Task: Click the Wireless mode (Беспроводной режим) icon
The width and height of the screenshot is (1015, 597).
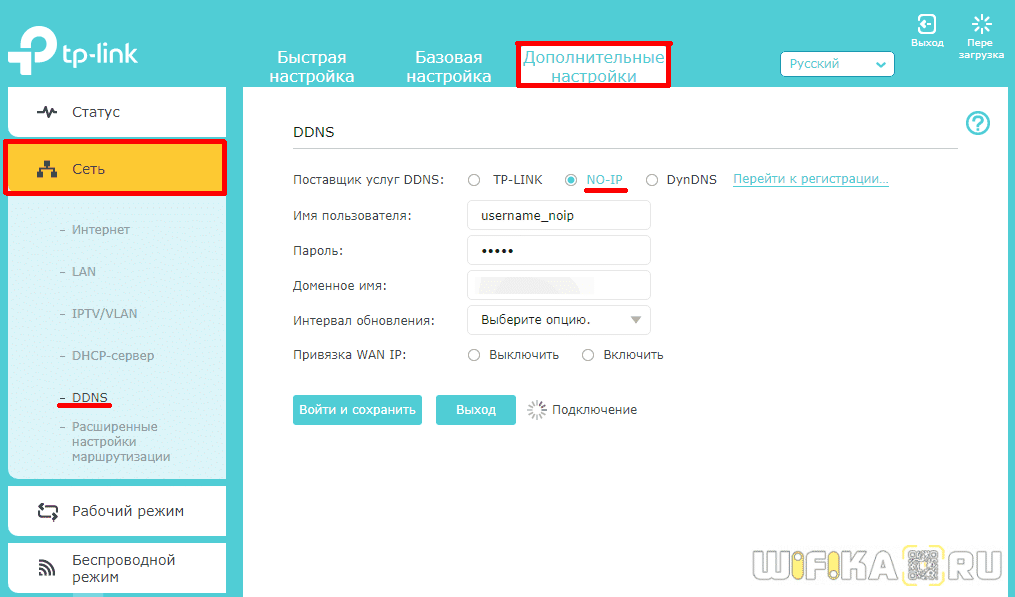Action: point(47,568)
